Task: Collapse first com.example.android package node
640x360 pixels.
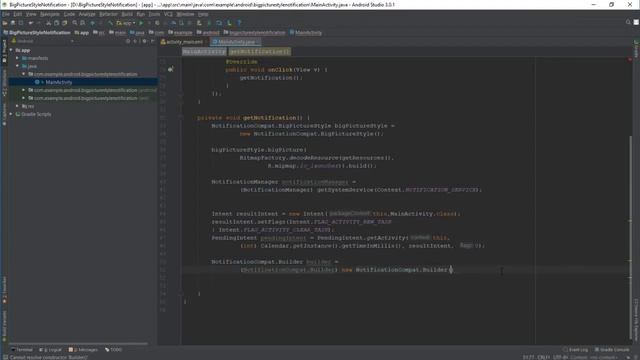Action: 23,74
